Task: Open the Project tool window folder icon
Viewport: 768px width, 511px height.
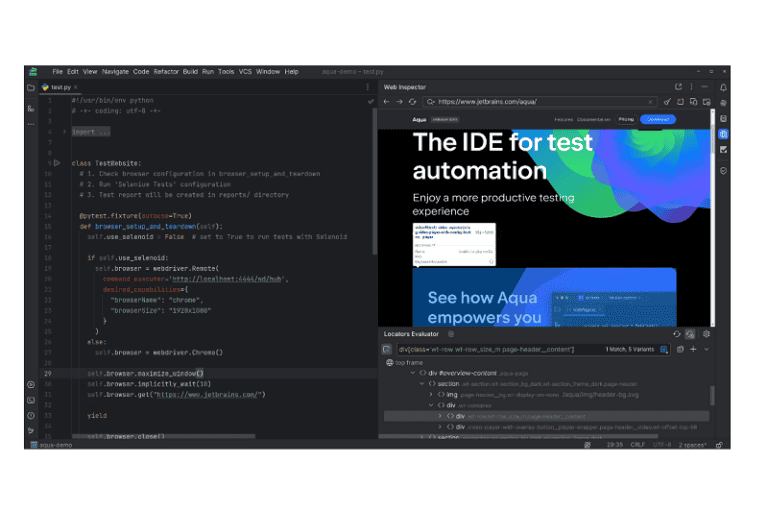Action: click(x=32, y=88)
